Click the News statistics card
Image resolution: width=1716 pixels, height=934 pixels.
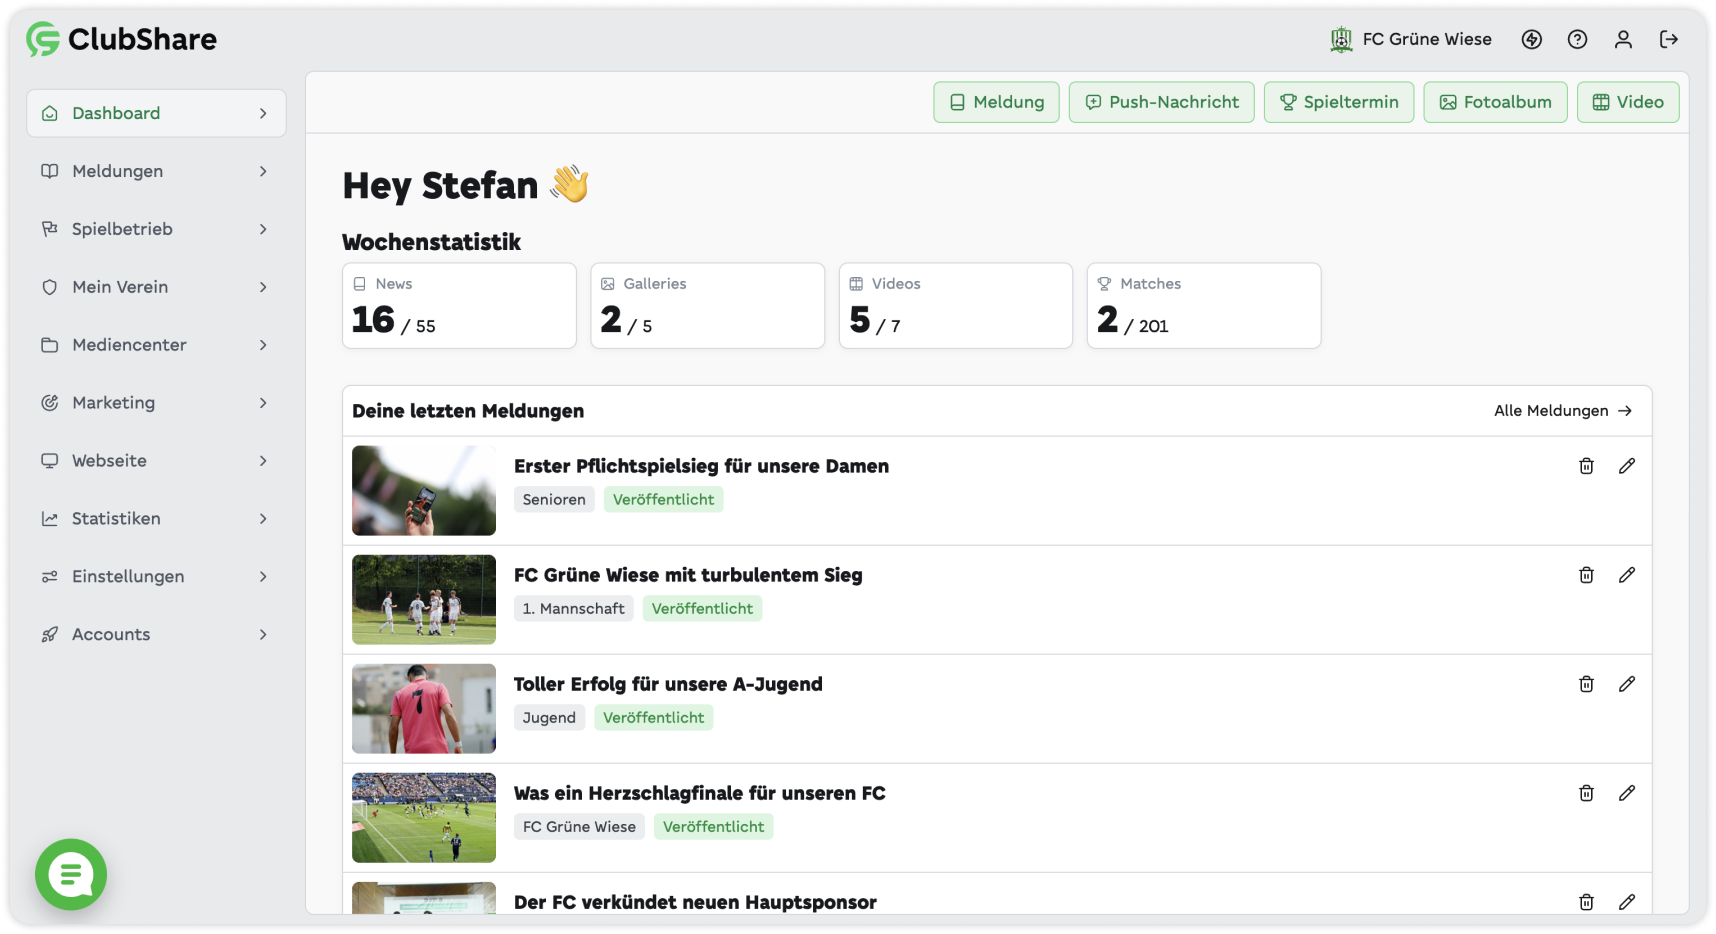pyautogui.click(x=459, y=306)
